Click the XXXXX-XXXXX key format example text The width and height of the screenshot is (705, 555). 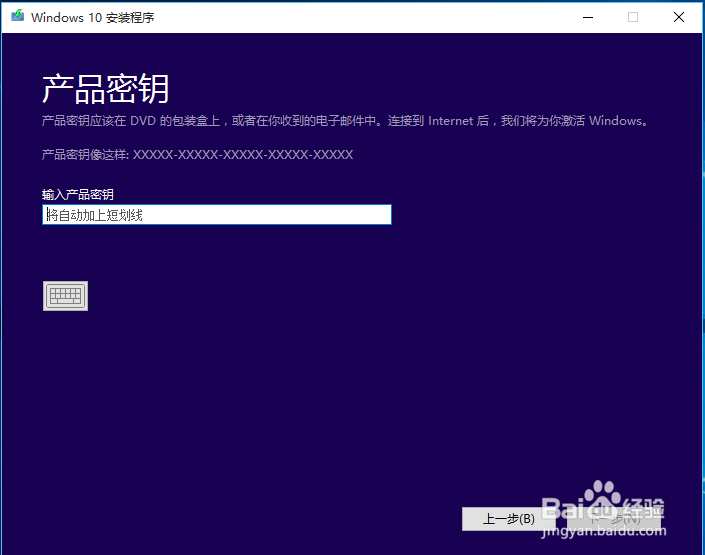point(243,155)
